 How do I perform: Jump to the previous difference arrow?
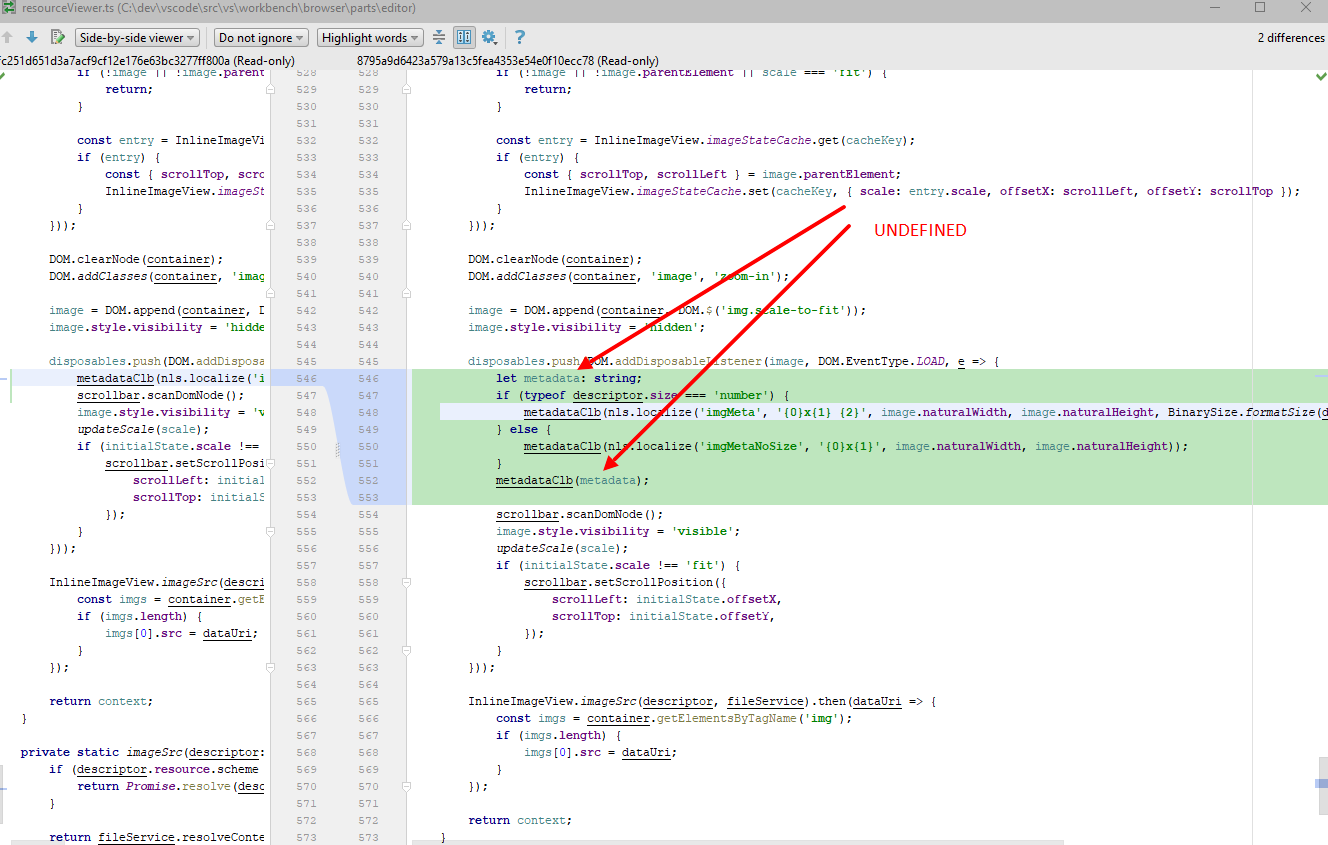click(x=8, y=37)
